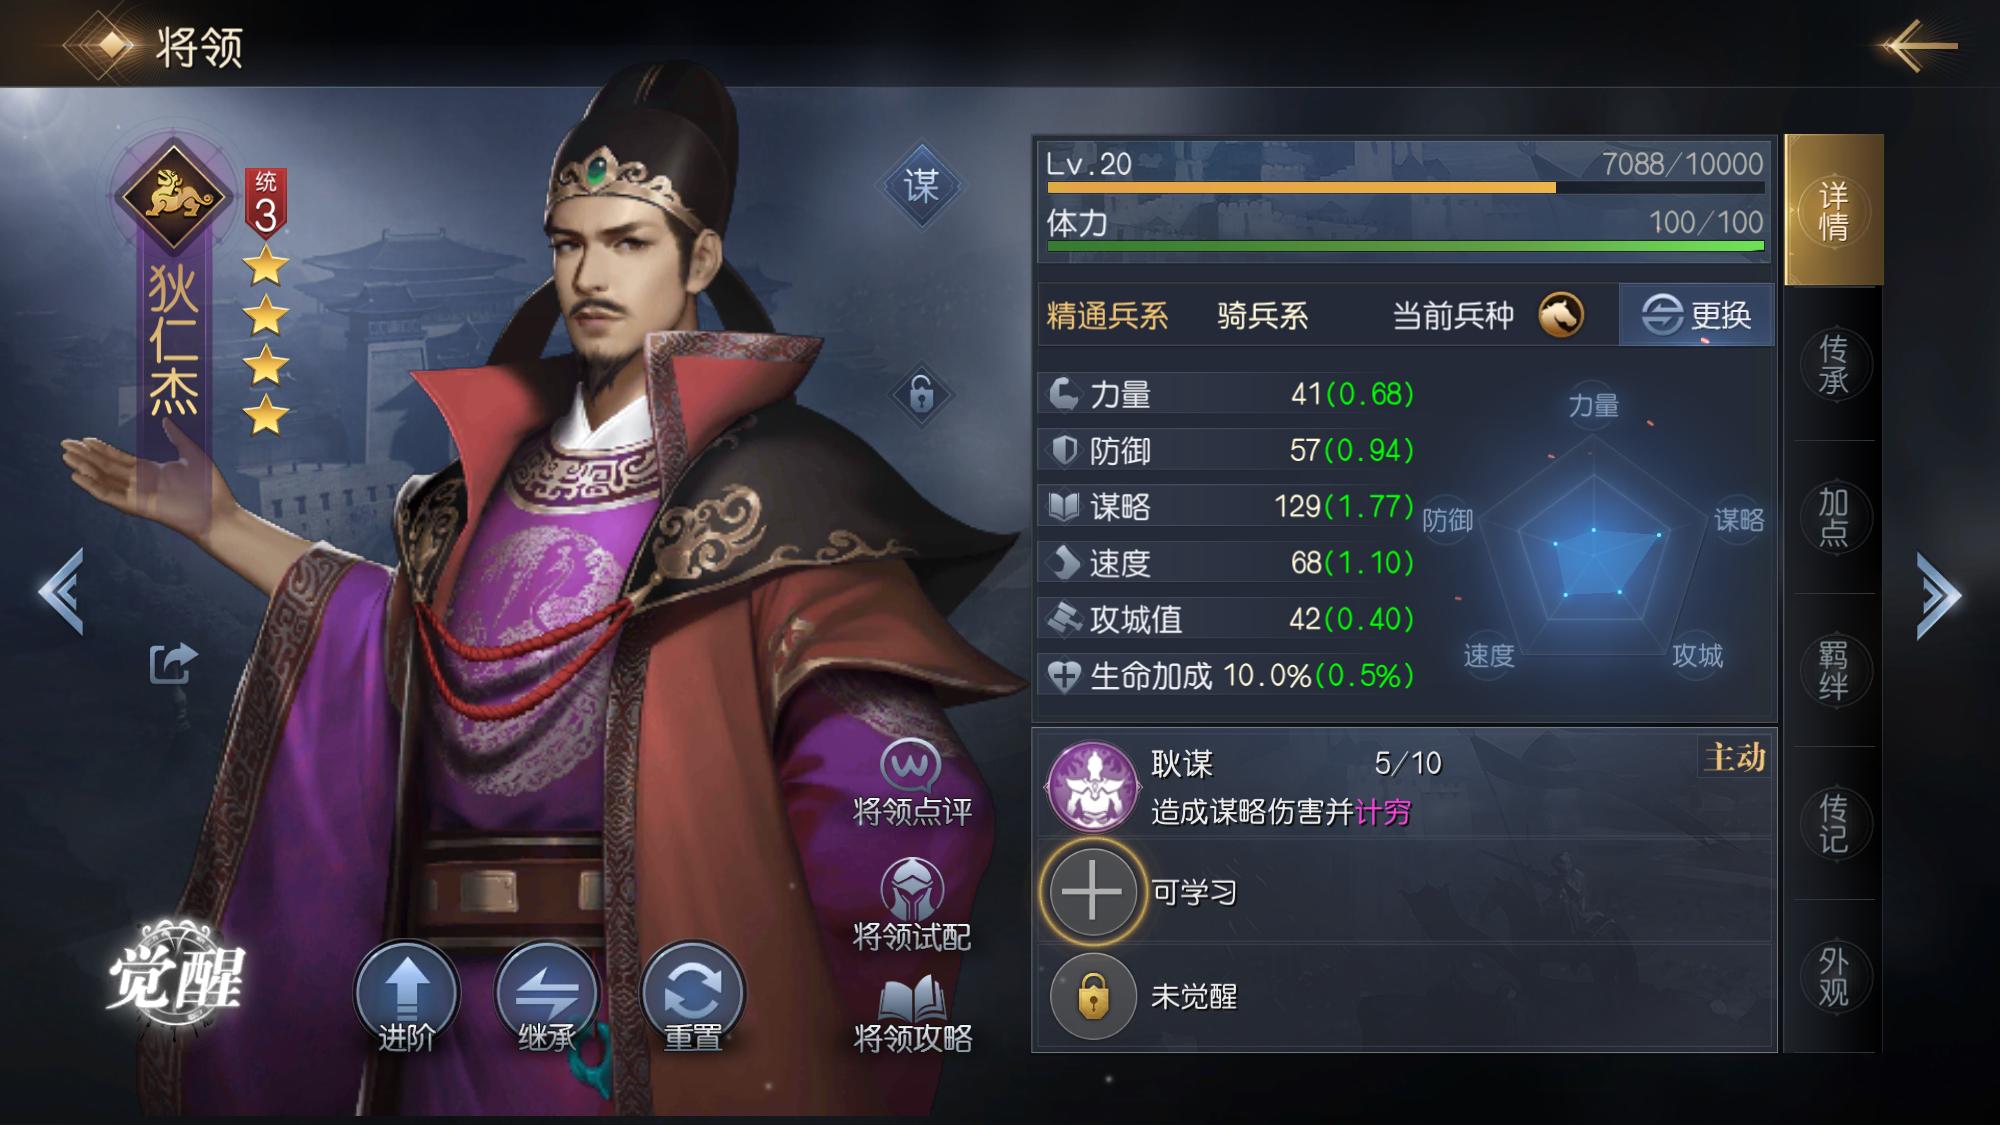Image resolution: width=2000 pixels, height=1125 pixels.
Task: Switch to the 加点 tab
Action: pyautogui.click(x=1833, y=517)
